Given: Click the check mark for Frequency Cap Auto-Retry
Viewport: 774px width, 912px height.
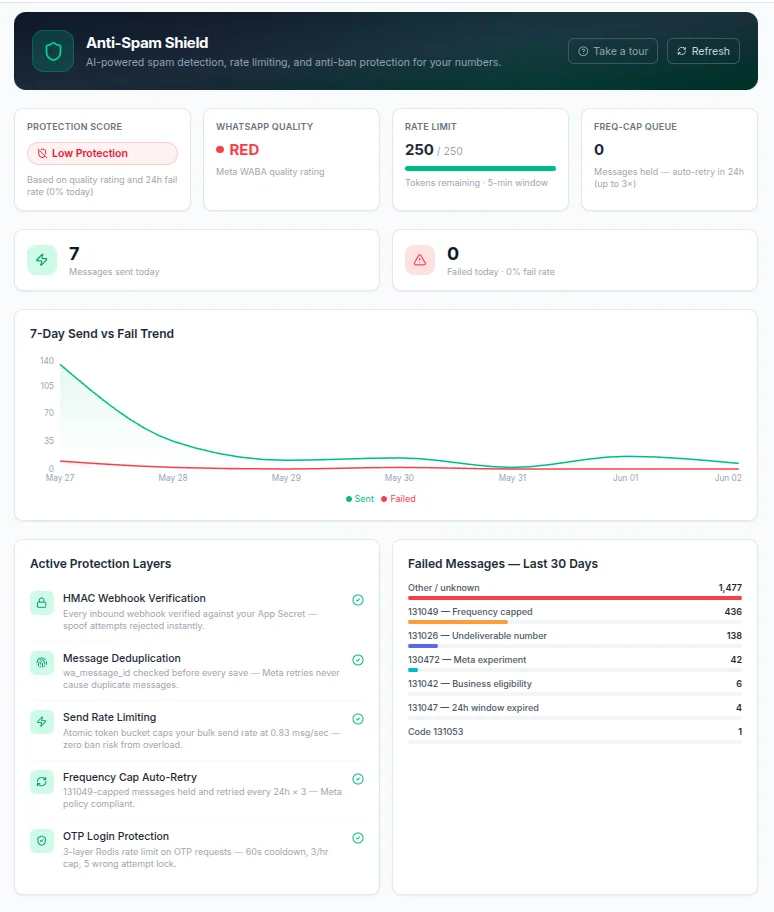Looking at the screenshot, I should click(358, 779).
